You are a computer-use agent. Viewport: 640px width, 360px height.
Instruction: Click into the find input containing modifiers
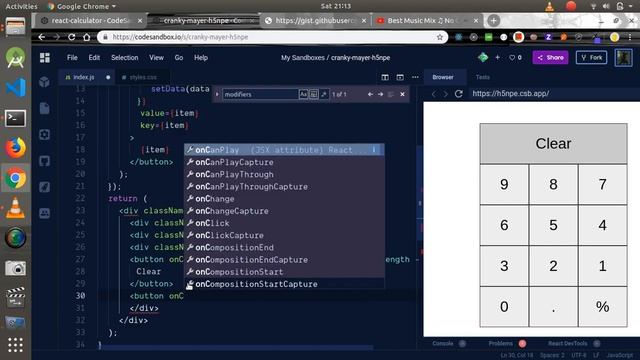(260, 94)
